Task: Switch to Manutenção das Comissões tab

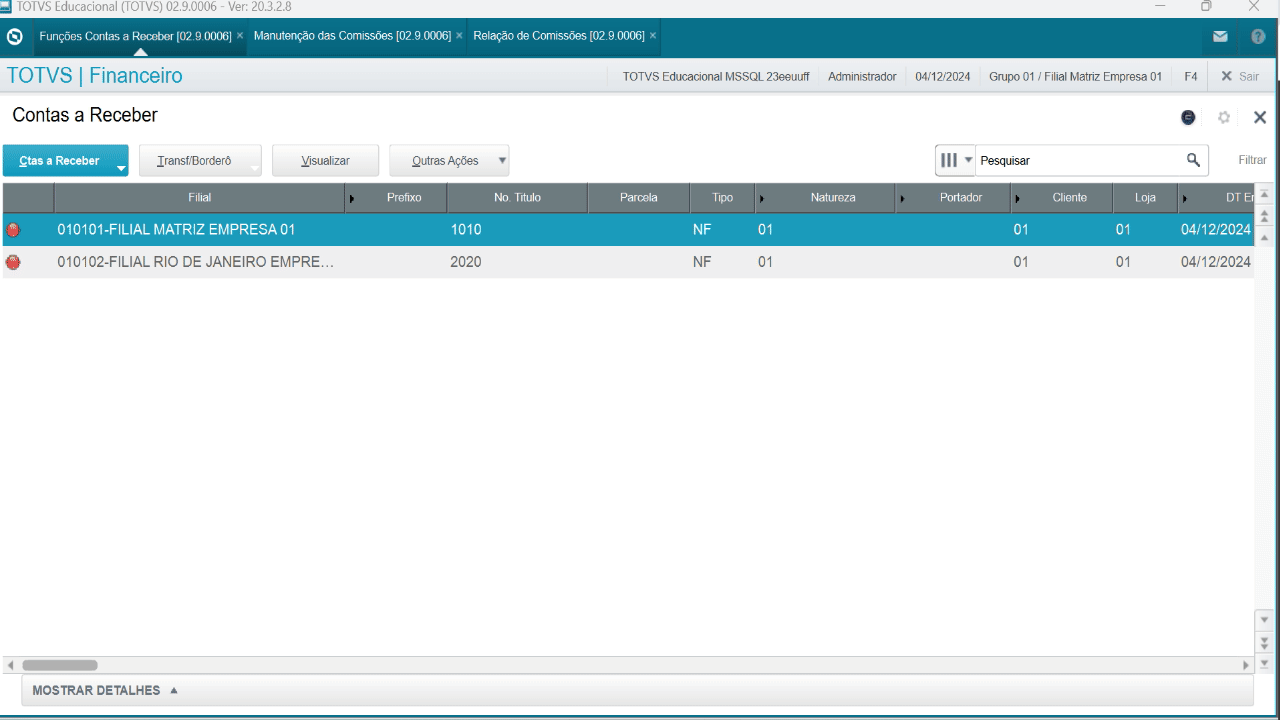Action: [x=352, y=35]
